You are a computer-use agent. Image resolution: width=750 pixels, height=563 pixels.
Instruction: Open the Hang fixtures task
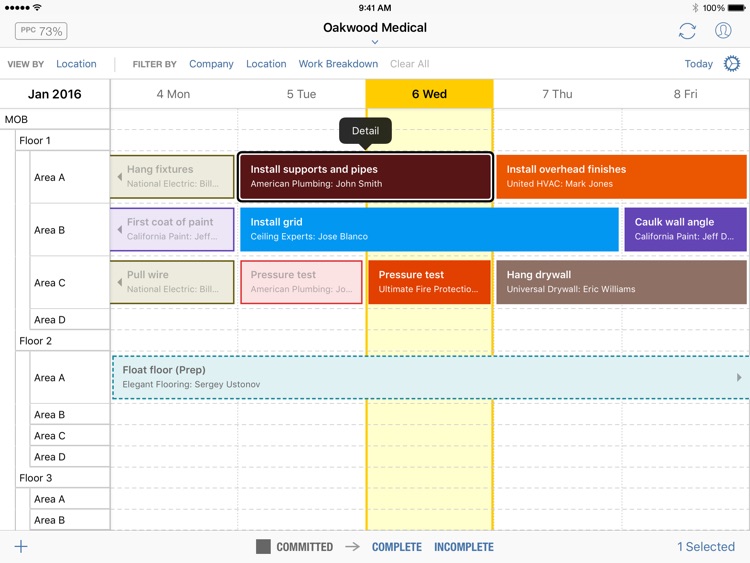tap(172, 177)
